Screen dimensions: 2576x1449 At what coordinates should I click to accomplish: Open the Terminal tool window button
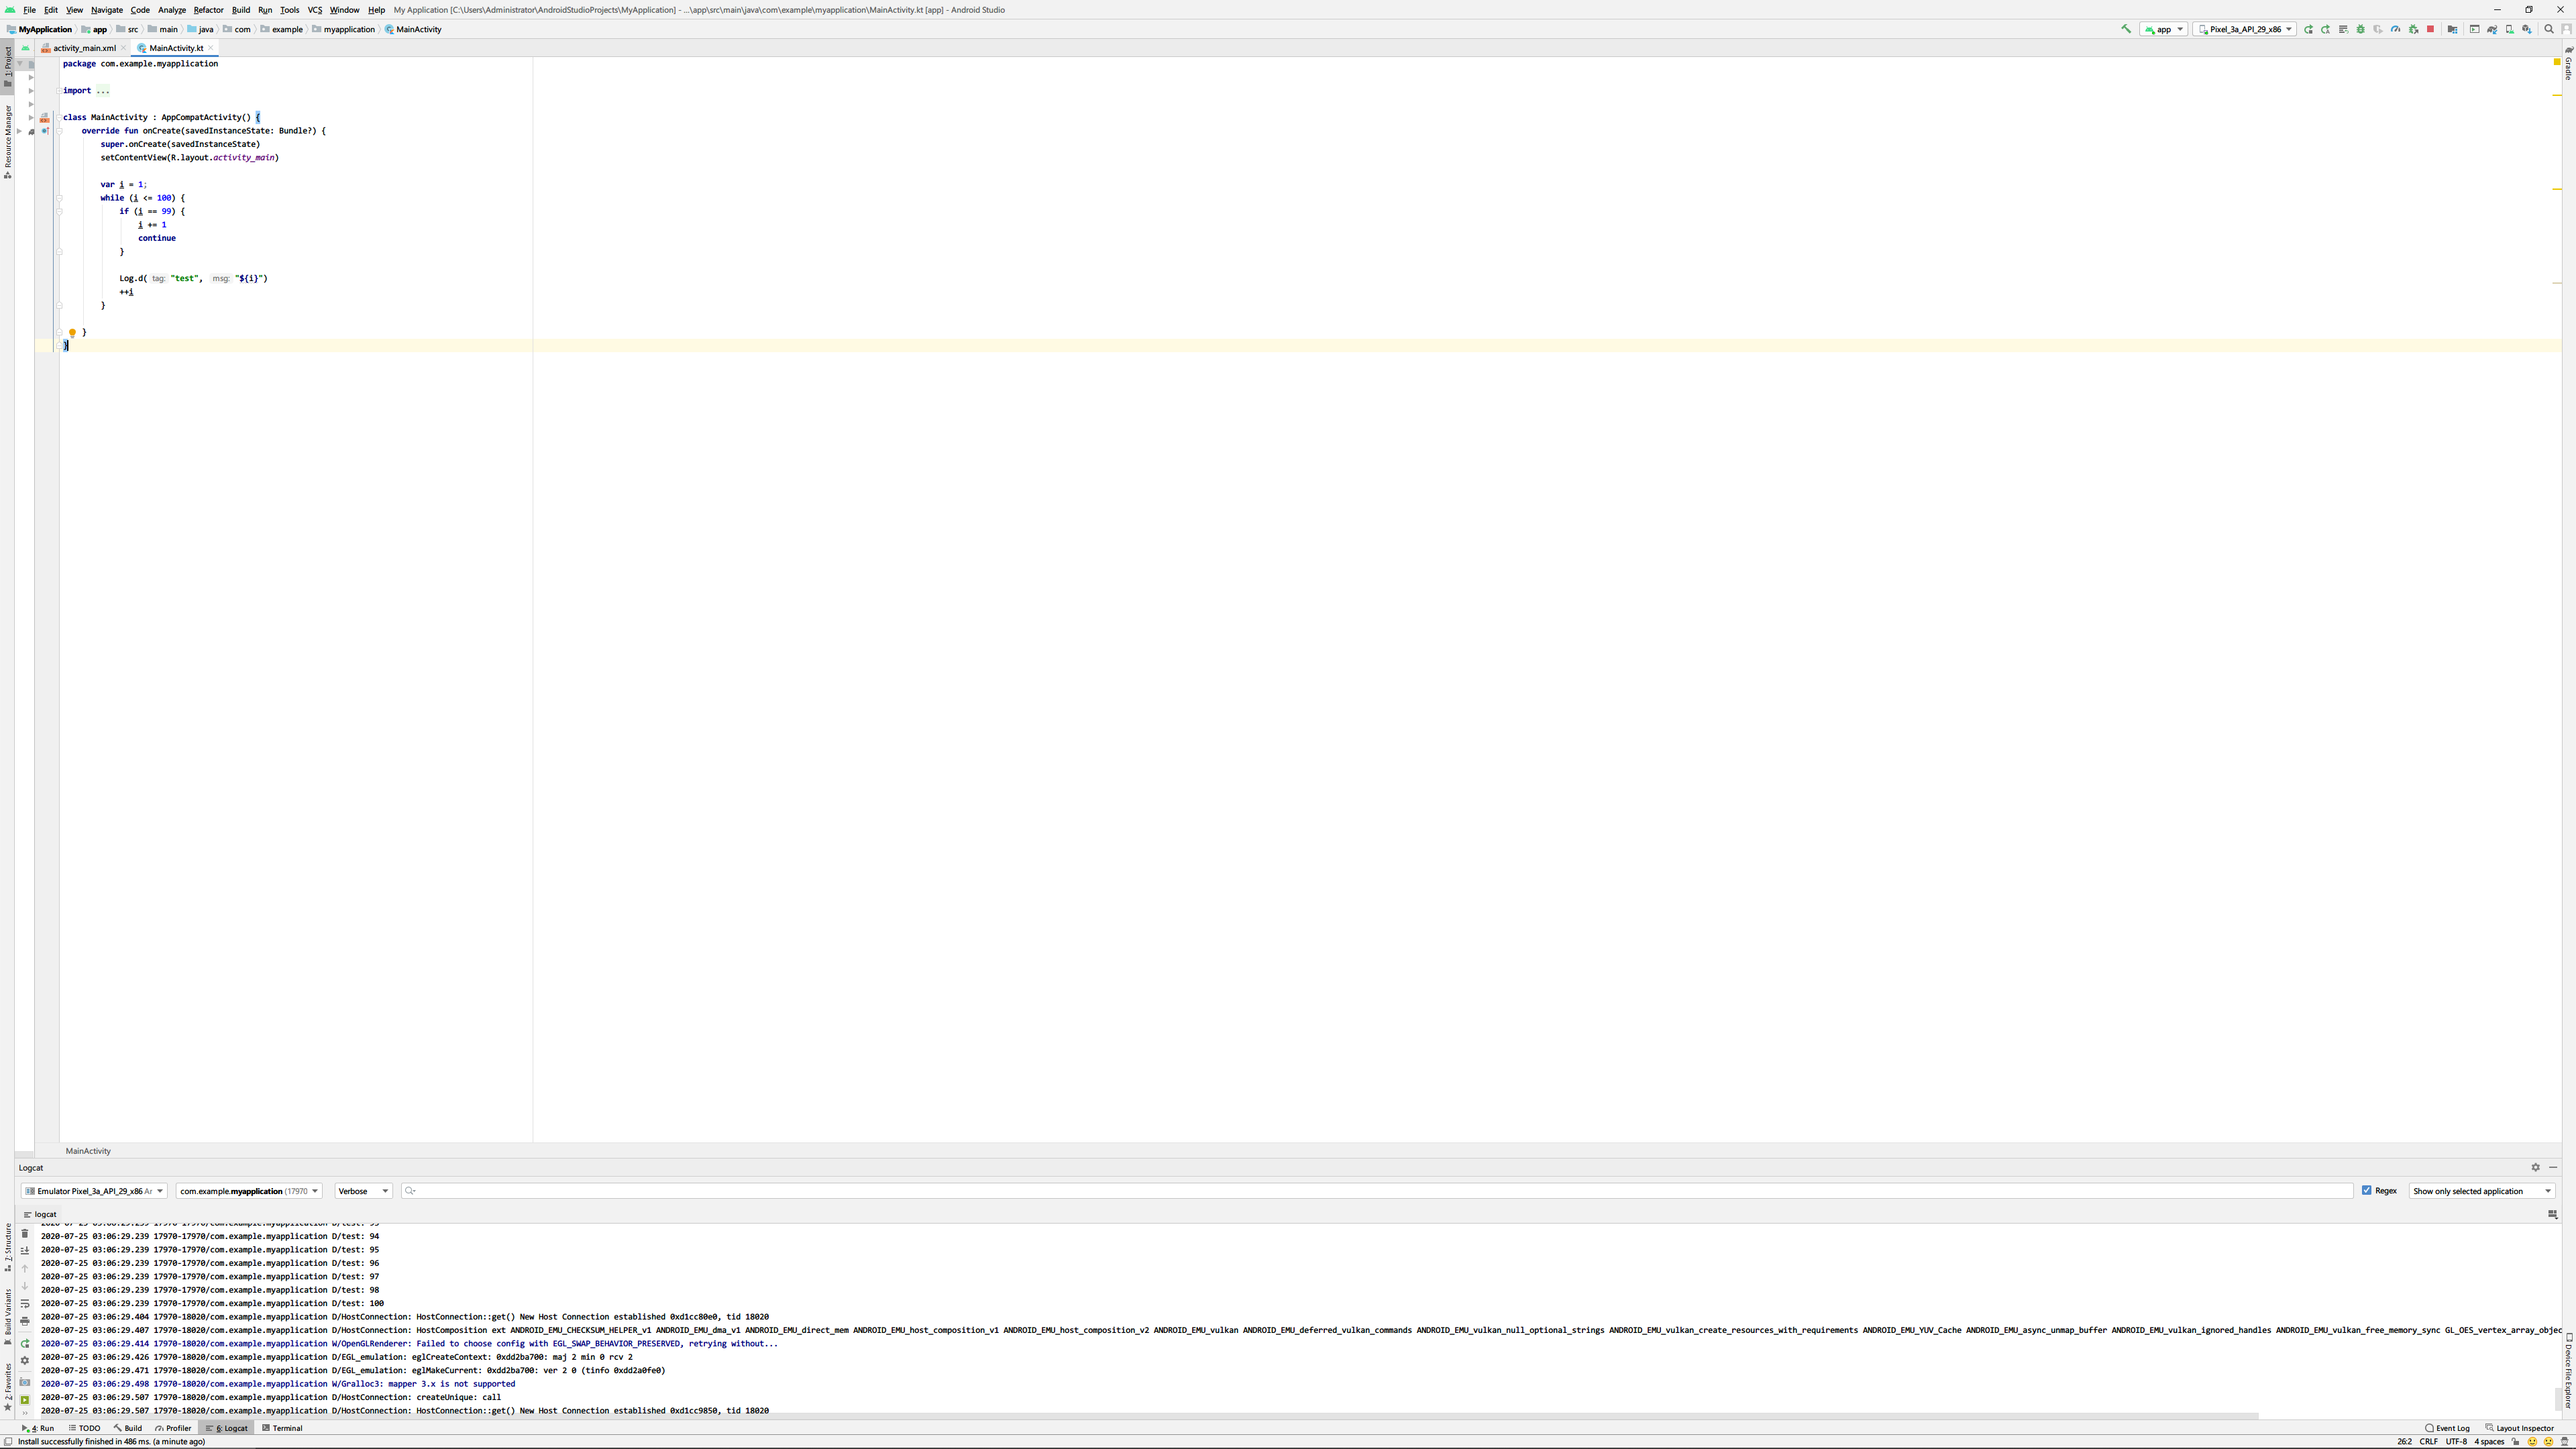(x=282, y=1428)
